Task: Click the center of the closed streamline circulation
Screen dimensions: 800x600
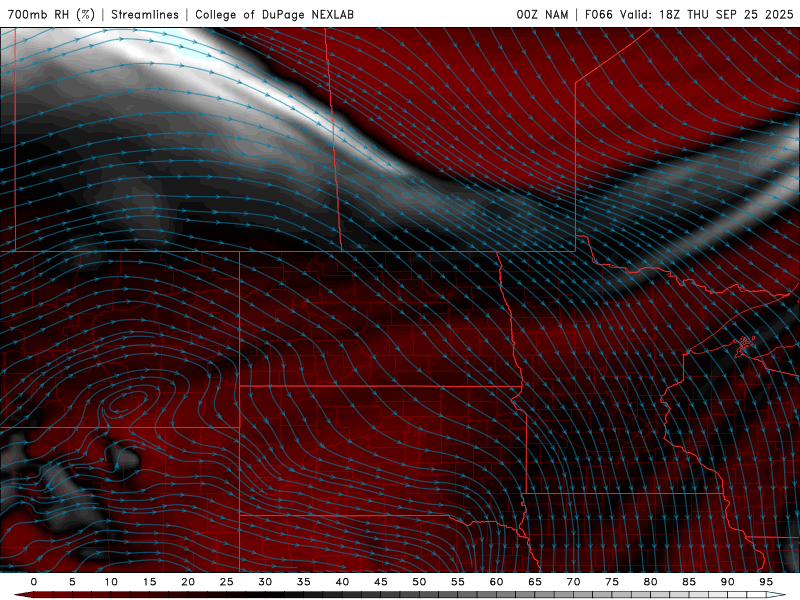Action: coord(124,403)
